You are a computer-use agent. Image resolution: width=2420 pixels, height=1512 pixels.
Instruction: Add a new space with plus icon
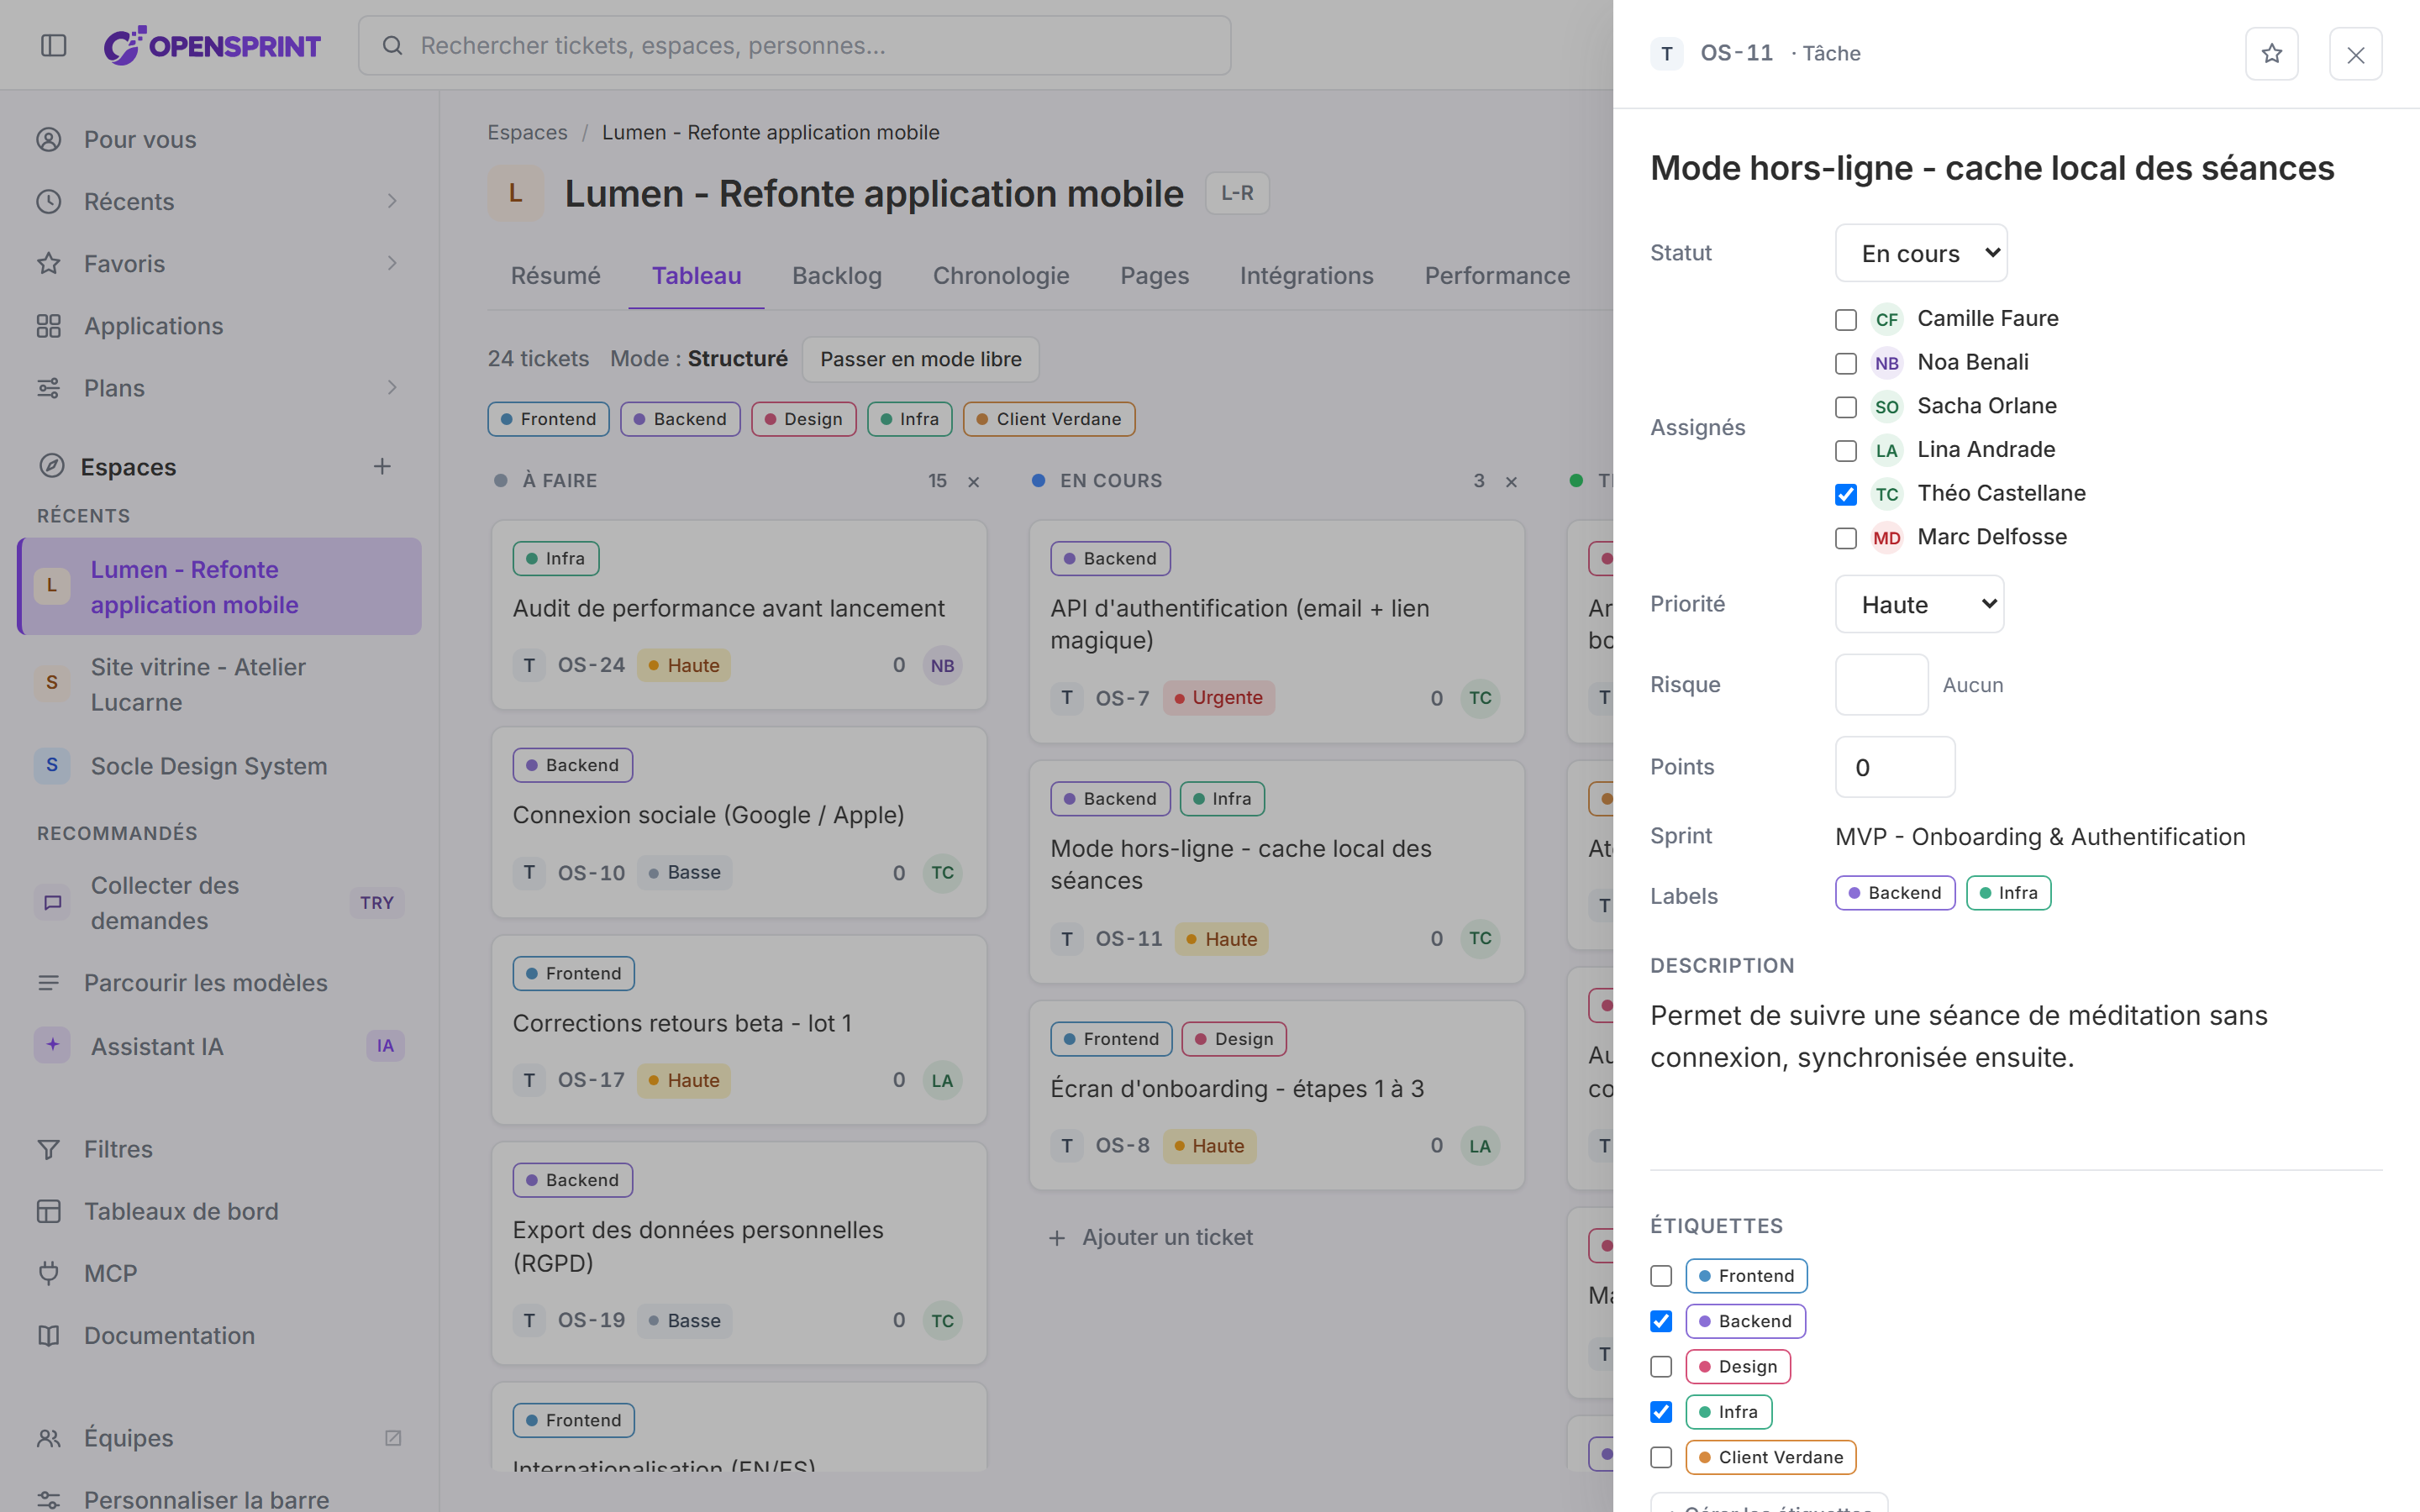click(x=382, y=466)
